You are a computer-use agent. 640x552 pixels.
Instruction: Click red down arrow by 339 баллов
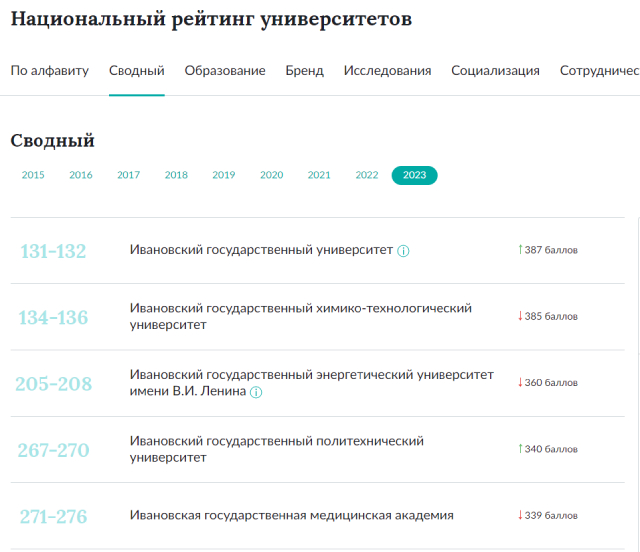520,515
